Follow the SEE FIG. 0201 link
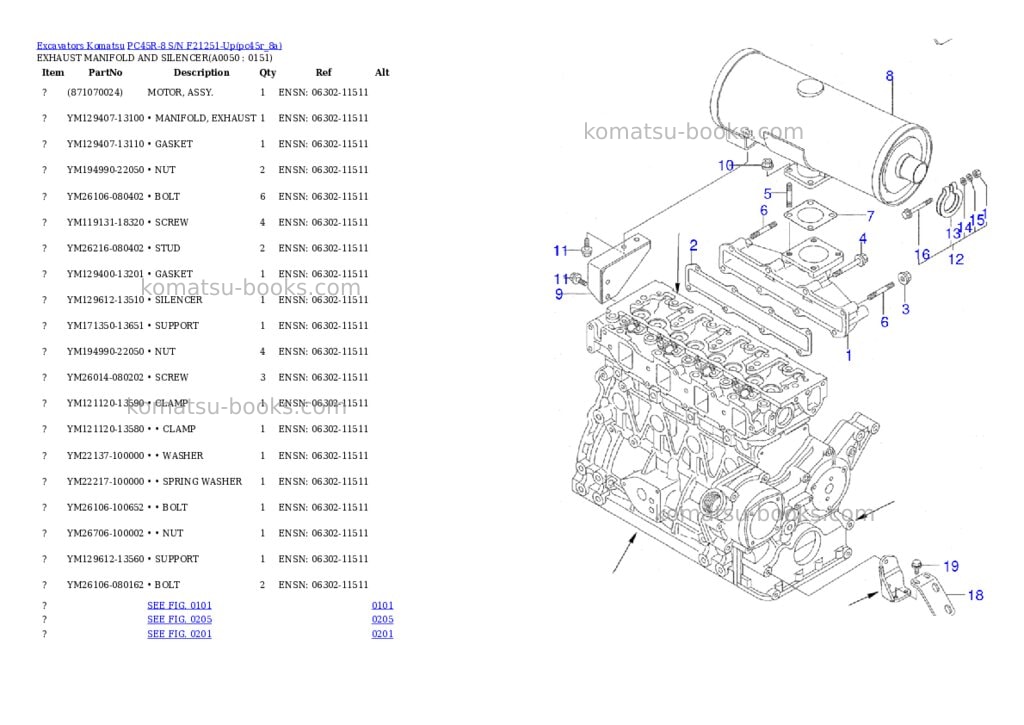This screenshot has height=725, width=1024. tap(180, 634)
